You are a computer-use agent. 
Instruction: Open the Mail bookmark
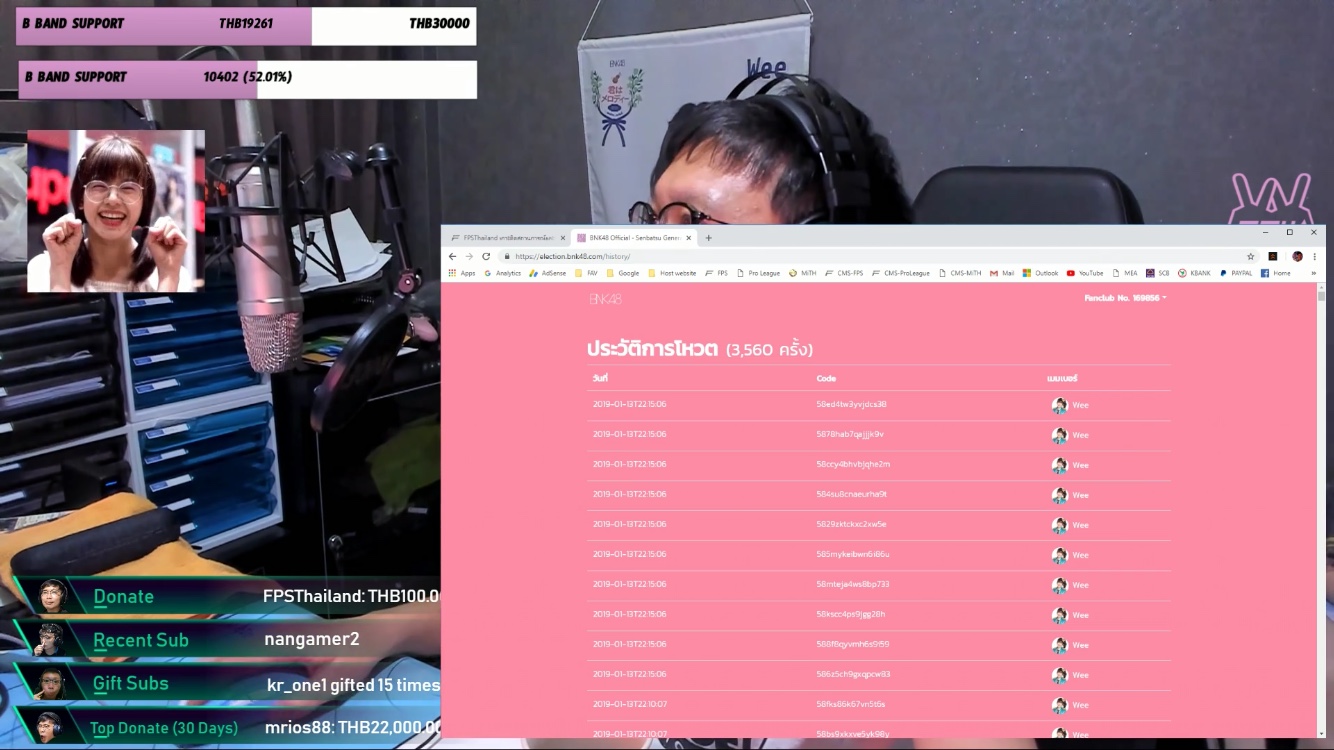(x=1002, y=273)
